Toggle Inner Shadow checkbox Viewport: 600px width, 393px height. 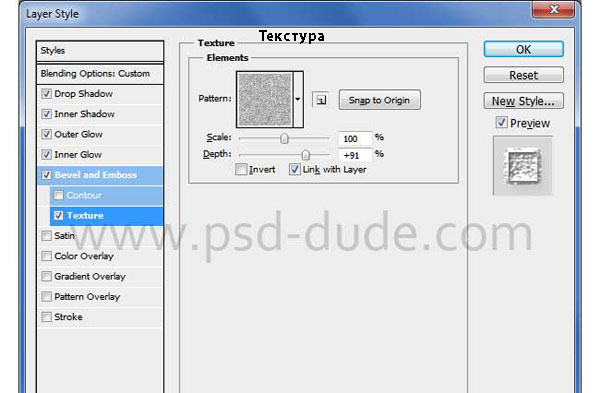tap(47, 114)
